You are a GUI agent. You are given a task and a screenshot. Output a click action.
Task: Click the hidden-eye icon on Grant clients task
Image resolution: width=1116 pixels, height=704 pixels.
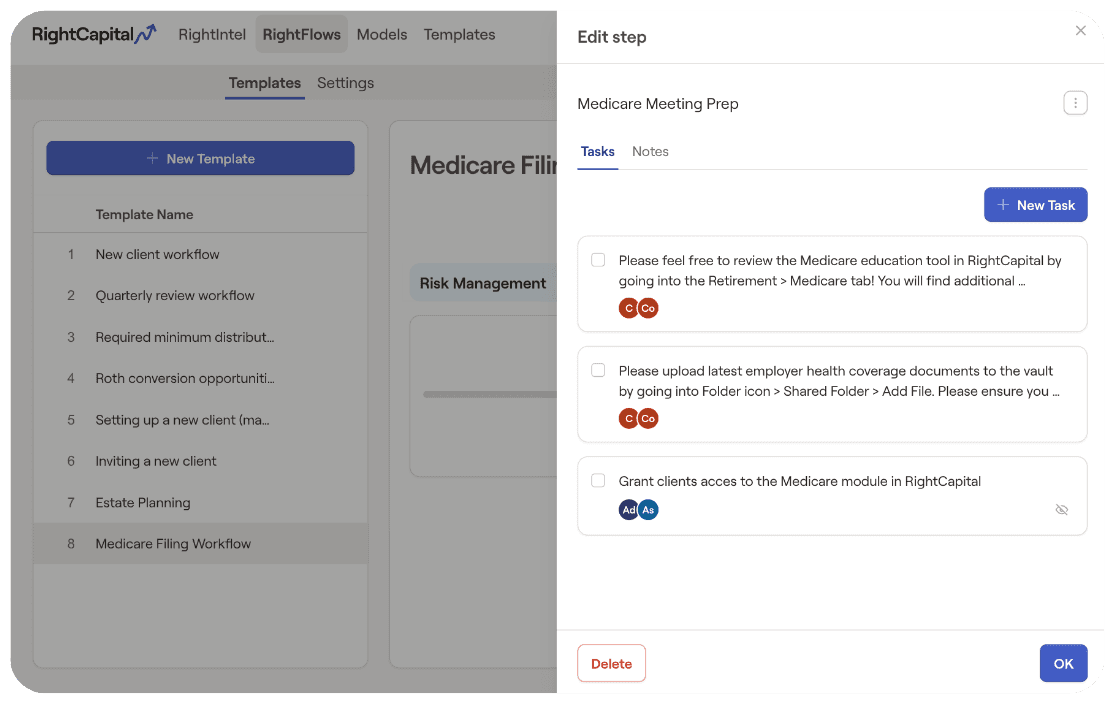tap(1061, 510)
